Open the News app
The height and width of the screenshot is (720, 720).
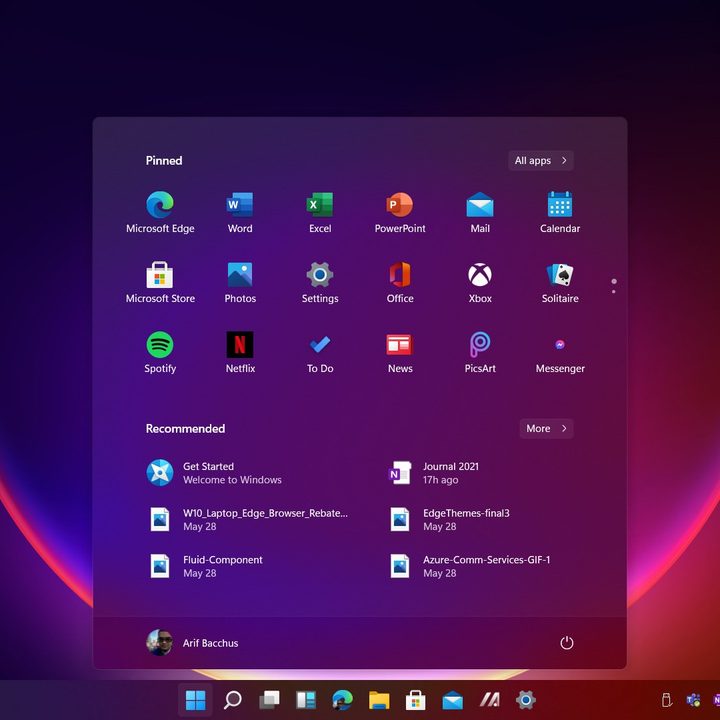click(x=400, y=352)
